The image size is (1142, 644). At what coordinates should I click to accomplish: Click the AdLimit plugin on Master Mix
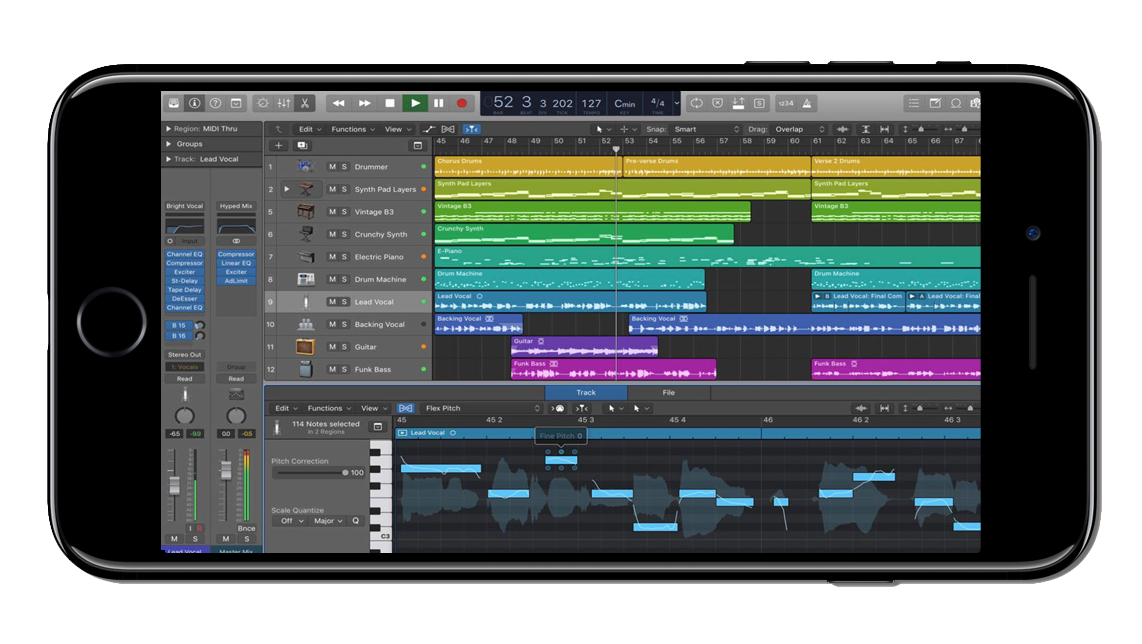(236, 281)
